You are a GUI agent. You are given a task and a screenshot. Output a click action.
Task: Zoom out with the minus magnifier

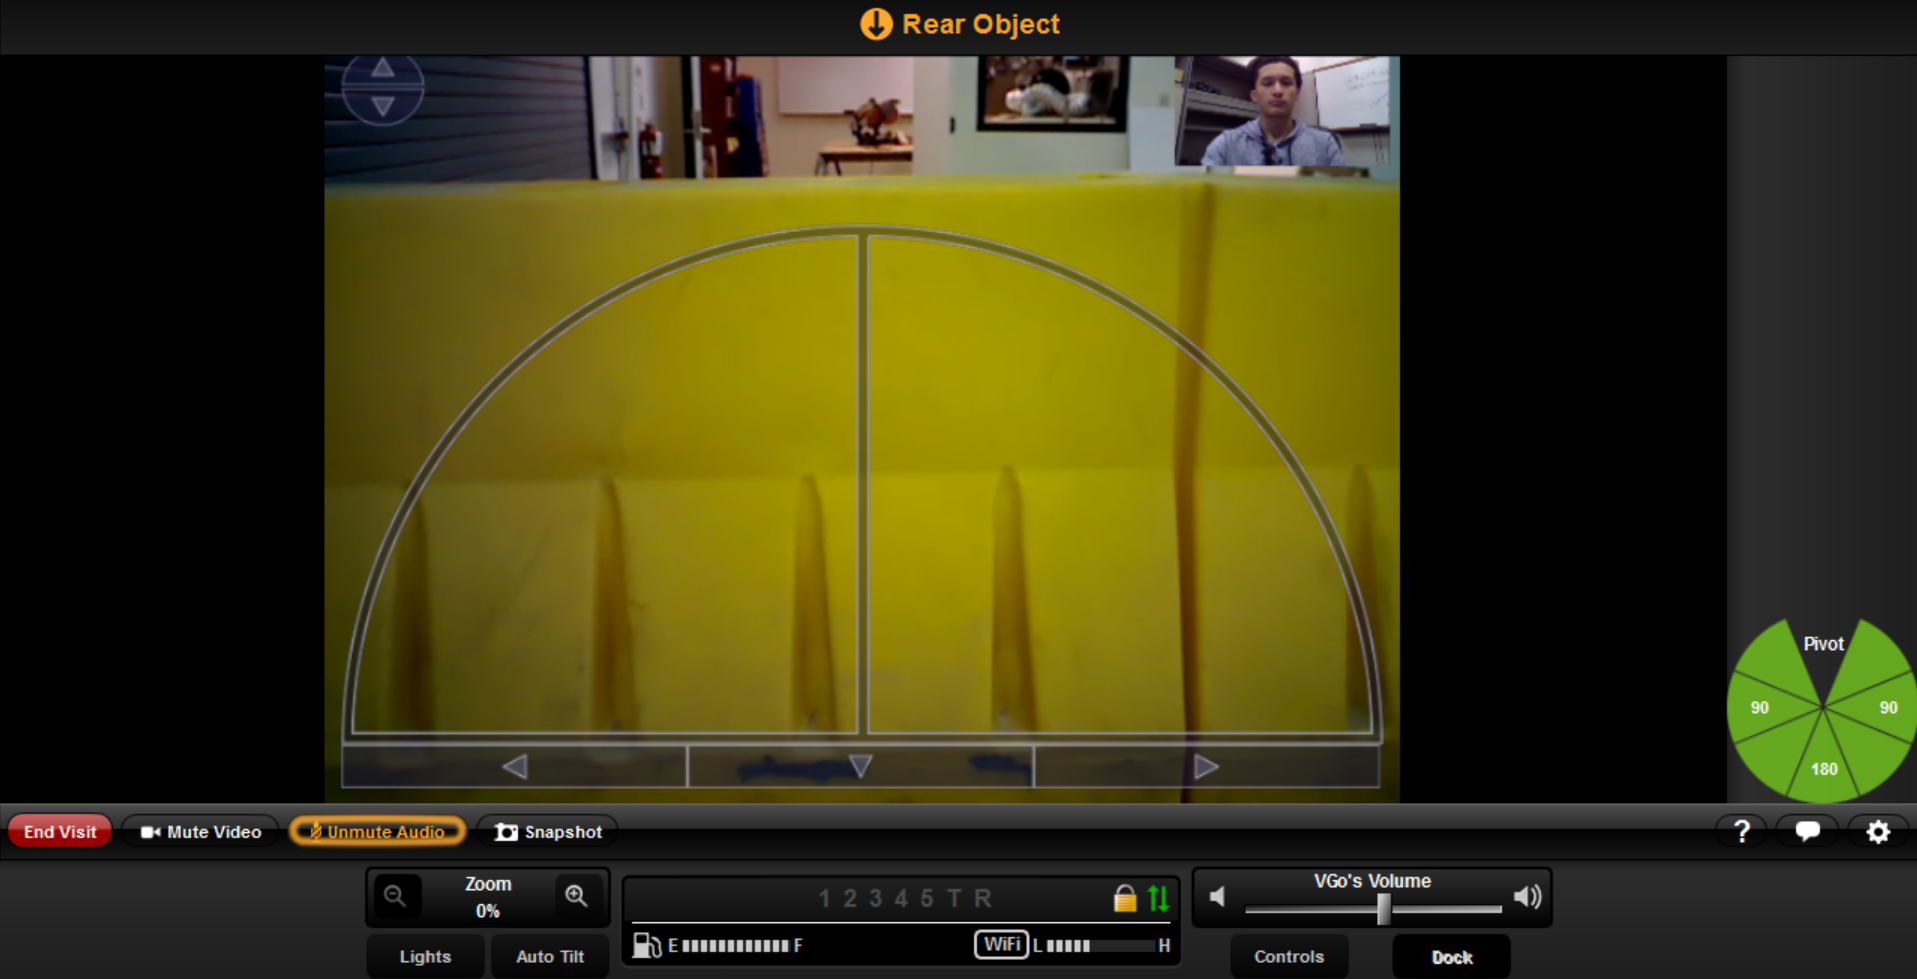tap(396, 896)
